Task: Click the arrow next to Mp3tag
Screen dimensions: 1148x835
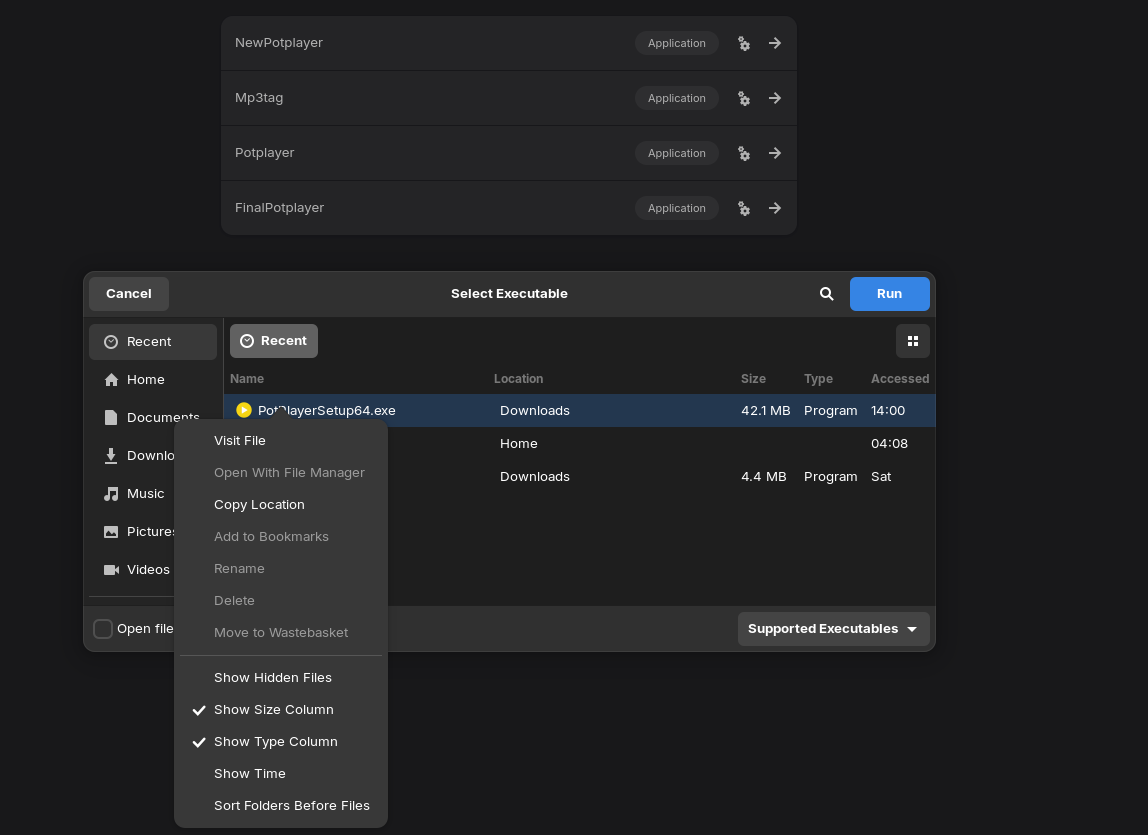Action: 775,98
